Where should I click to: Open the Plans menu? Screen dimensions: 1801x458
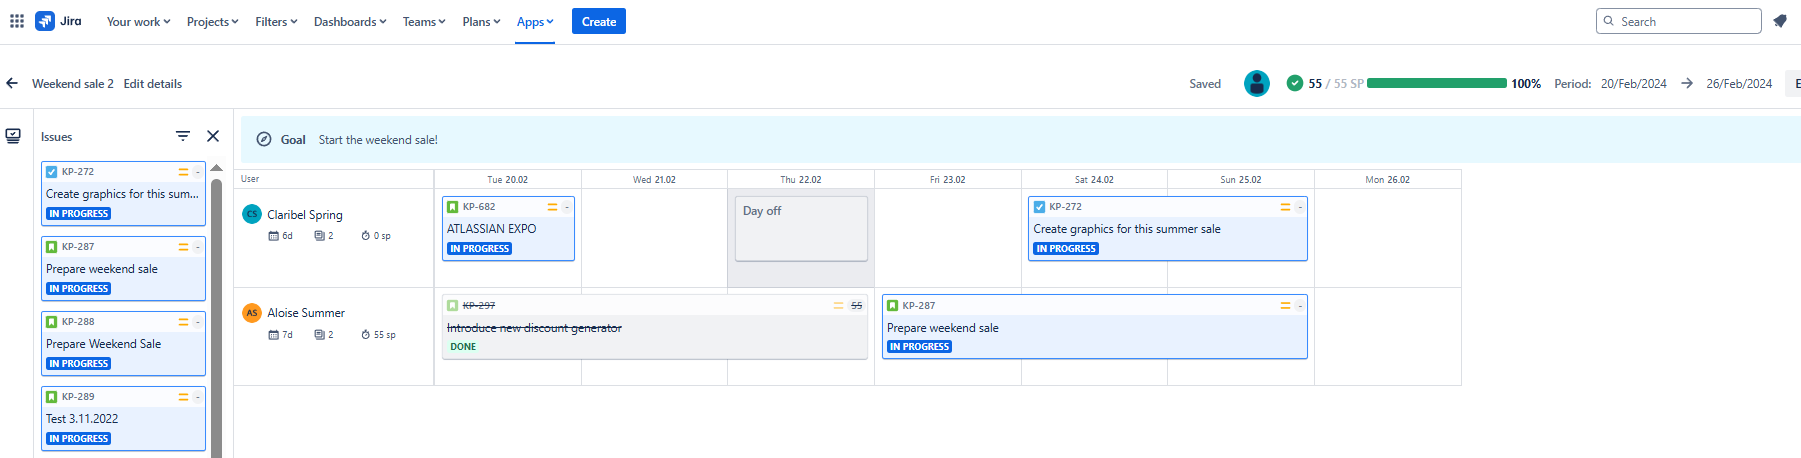point(481,21)
